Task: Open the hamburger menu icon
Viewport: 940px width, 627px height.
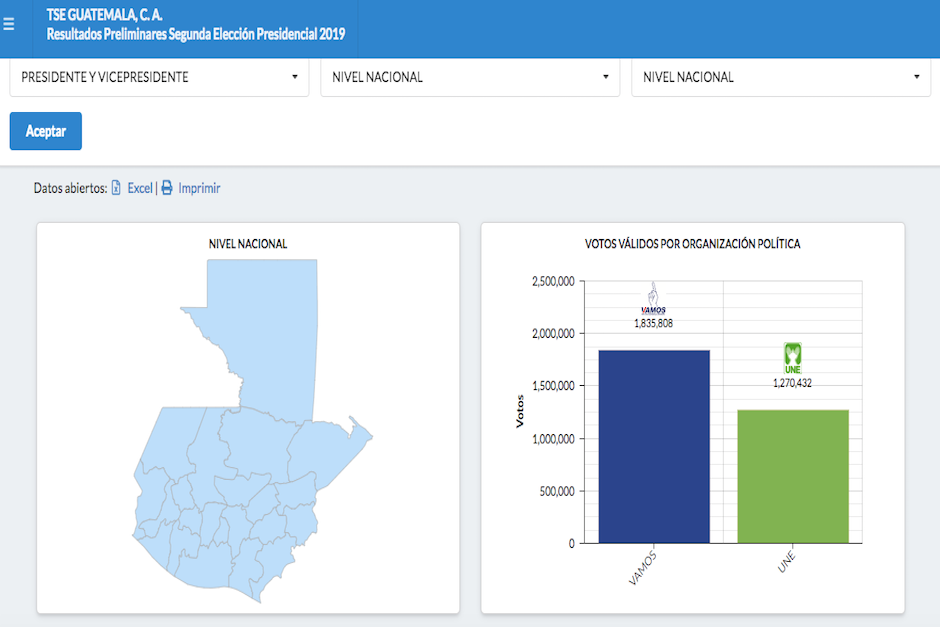Action: tap(9, 25)
